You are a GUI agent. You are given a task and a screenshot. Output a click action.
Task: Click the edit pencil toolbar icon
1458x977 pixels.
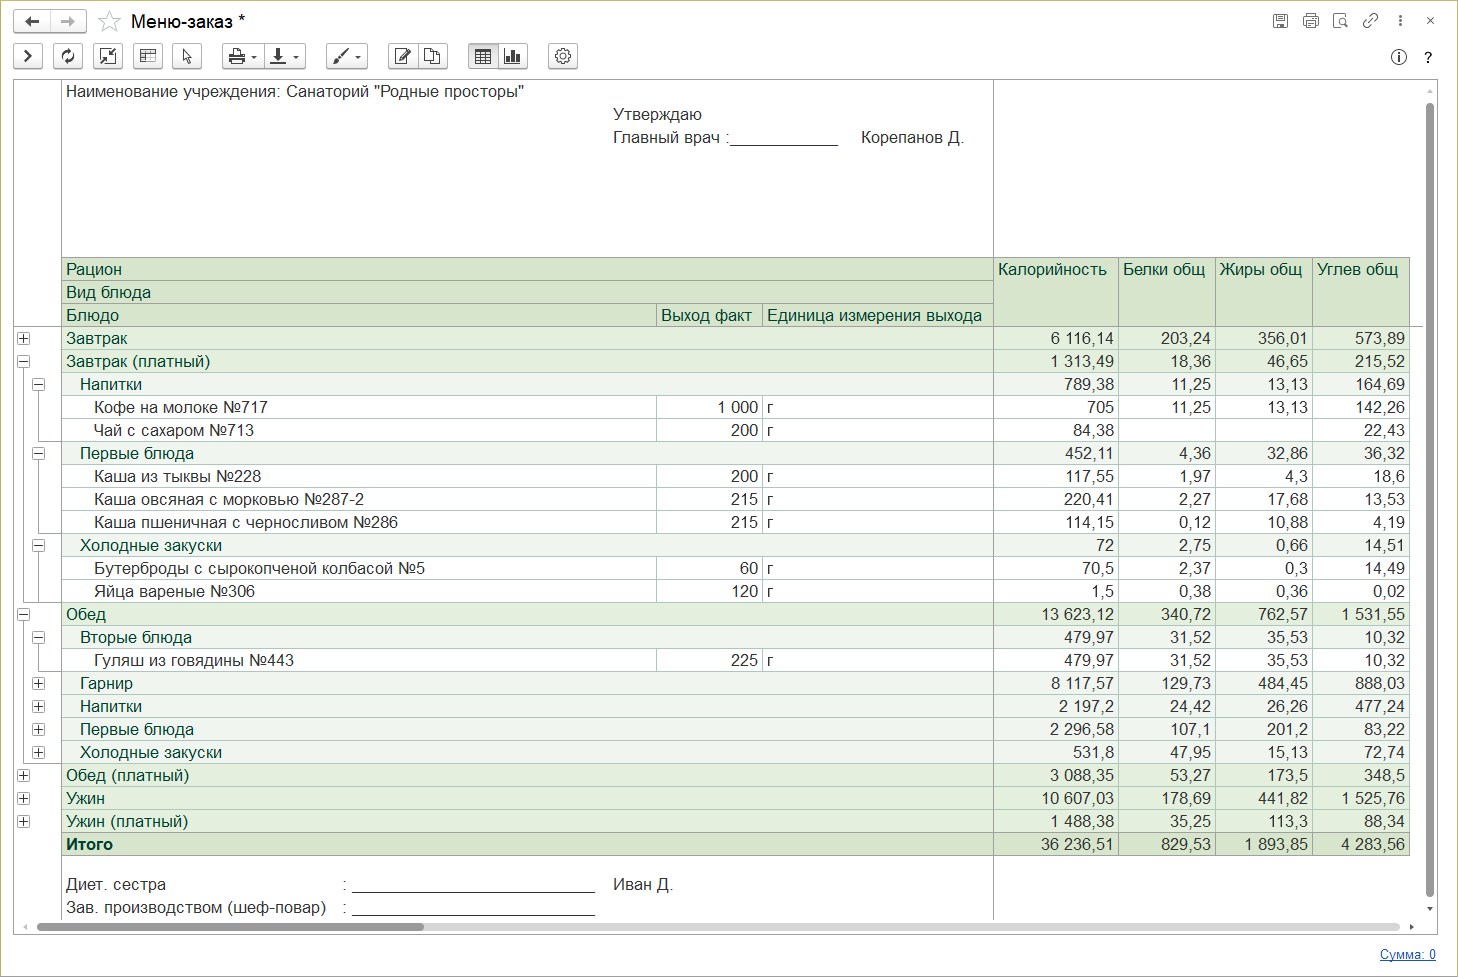(403, 56)
